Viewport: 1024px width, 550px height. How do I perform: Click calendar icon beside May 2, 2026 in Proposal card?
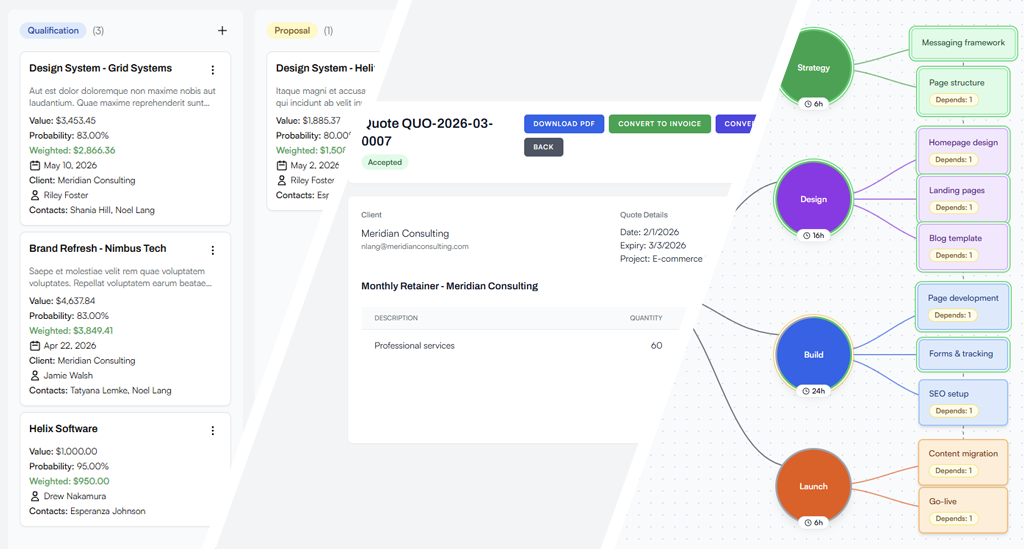[x=281, y=165]
